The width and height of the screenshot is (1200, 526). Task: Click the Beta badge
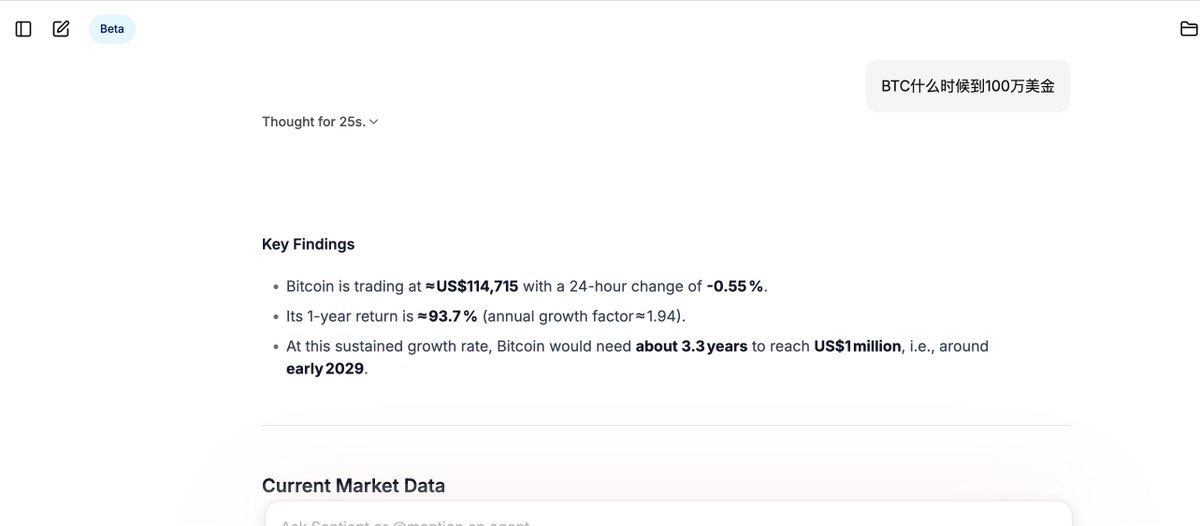112,29
